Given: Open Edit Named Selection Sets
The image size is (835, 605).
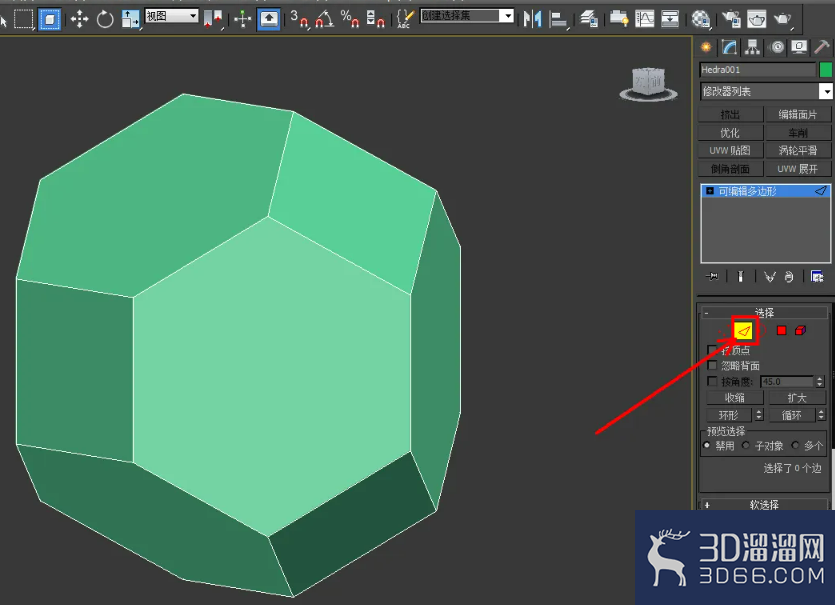Looking at the screenshot, I should pos(405,20).
